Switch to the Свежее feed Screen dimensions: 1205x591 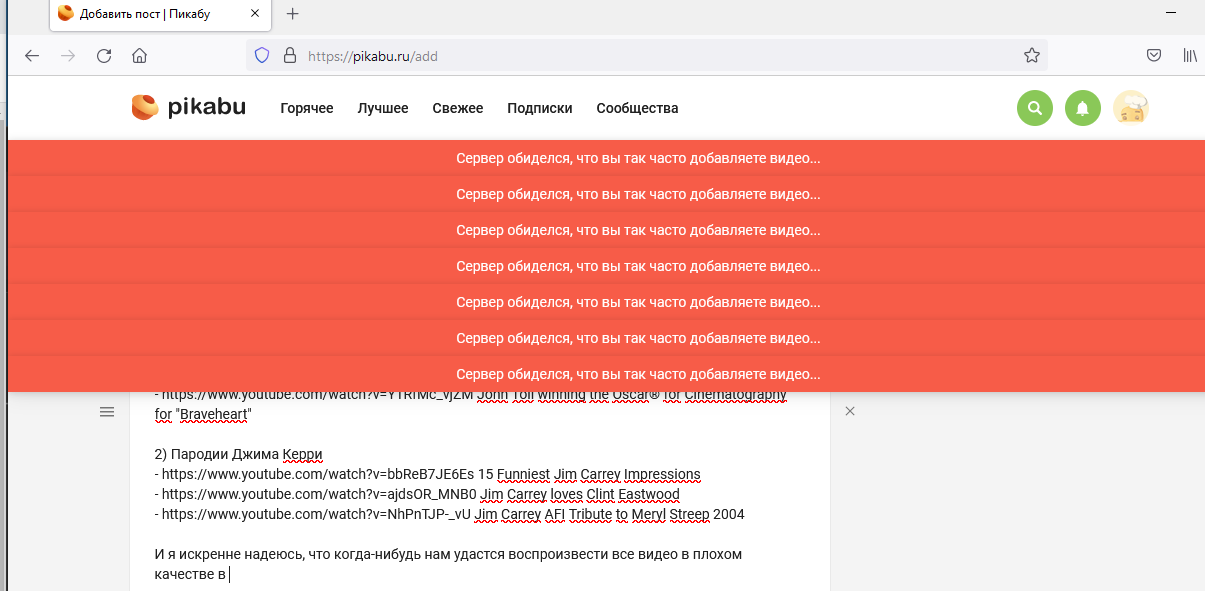click(457, 108)
